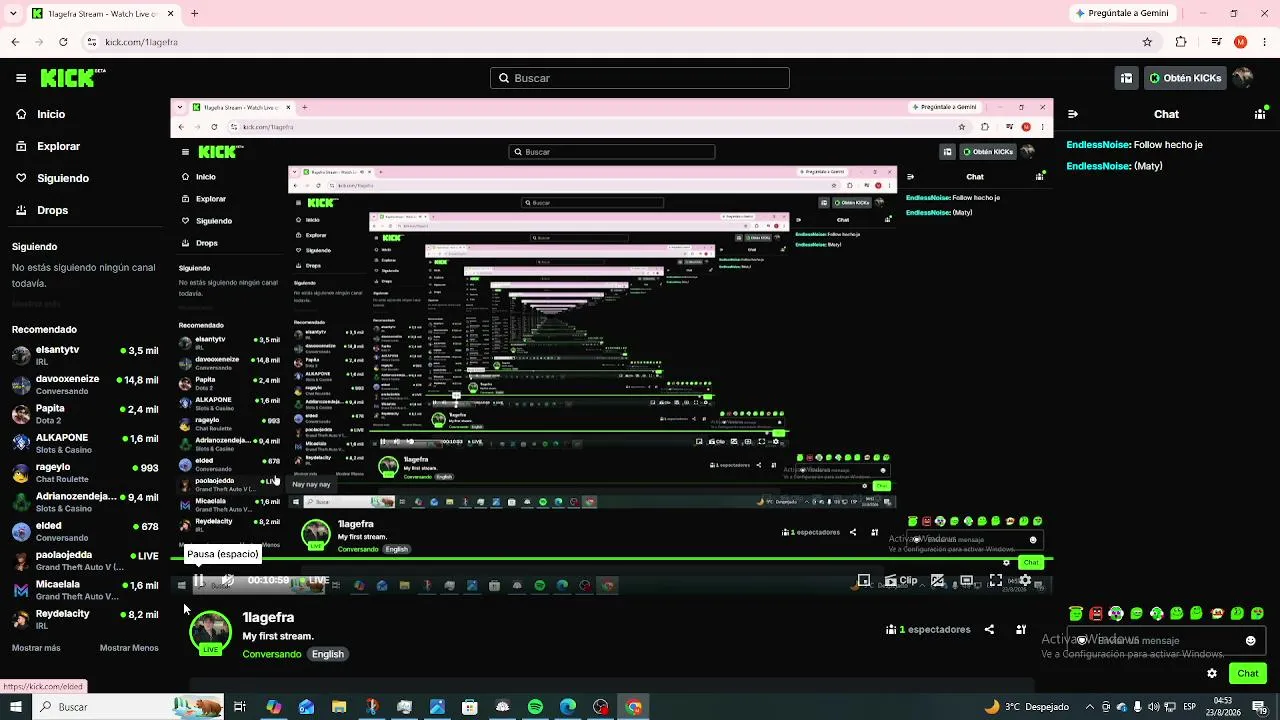Enter fullscreen on the video player

pyautogui.click(x=996, y=580)
